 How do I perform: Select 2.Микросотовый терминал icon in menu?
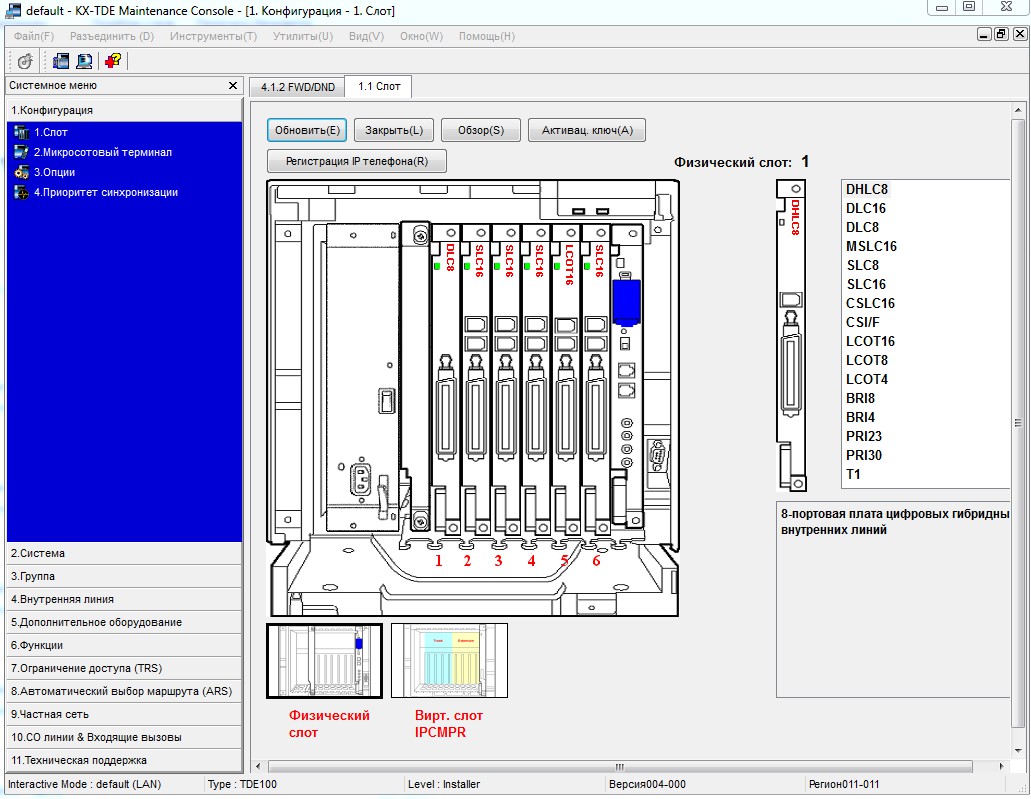[23, 152]
